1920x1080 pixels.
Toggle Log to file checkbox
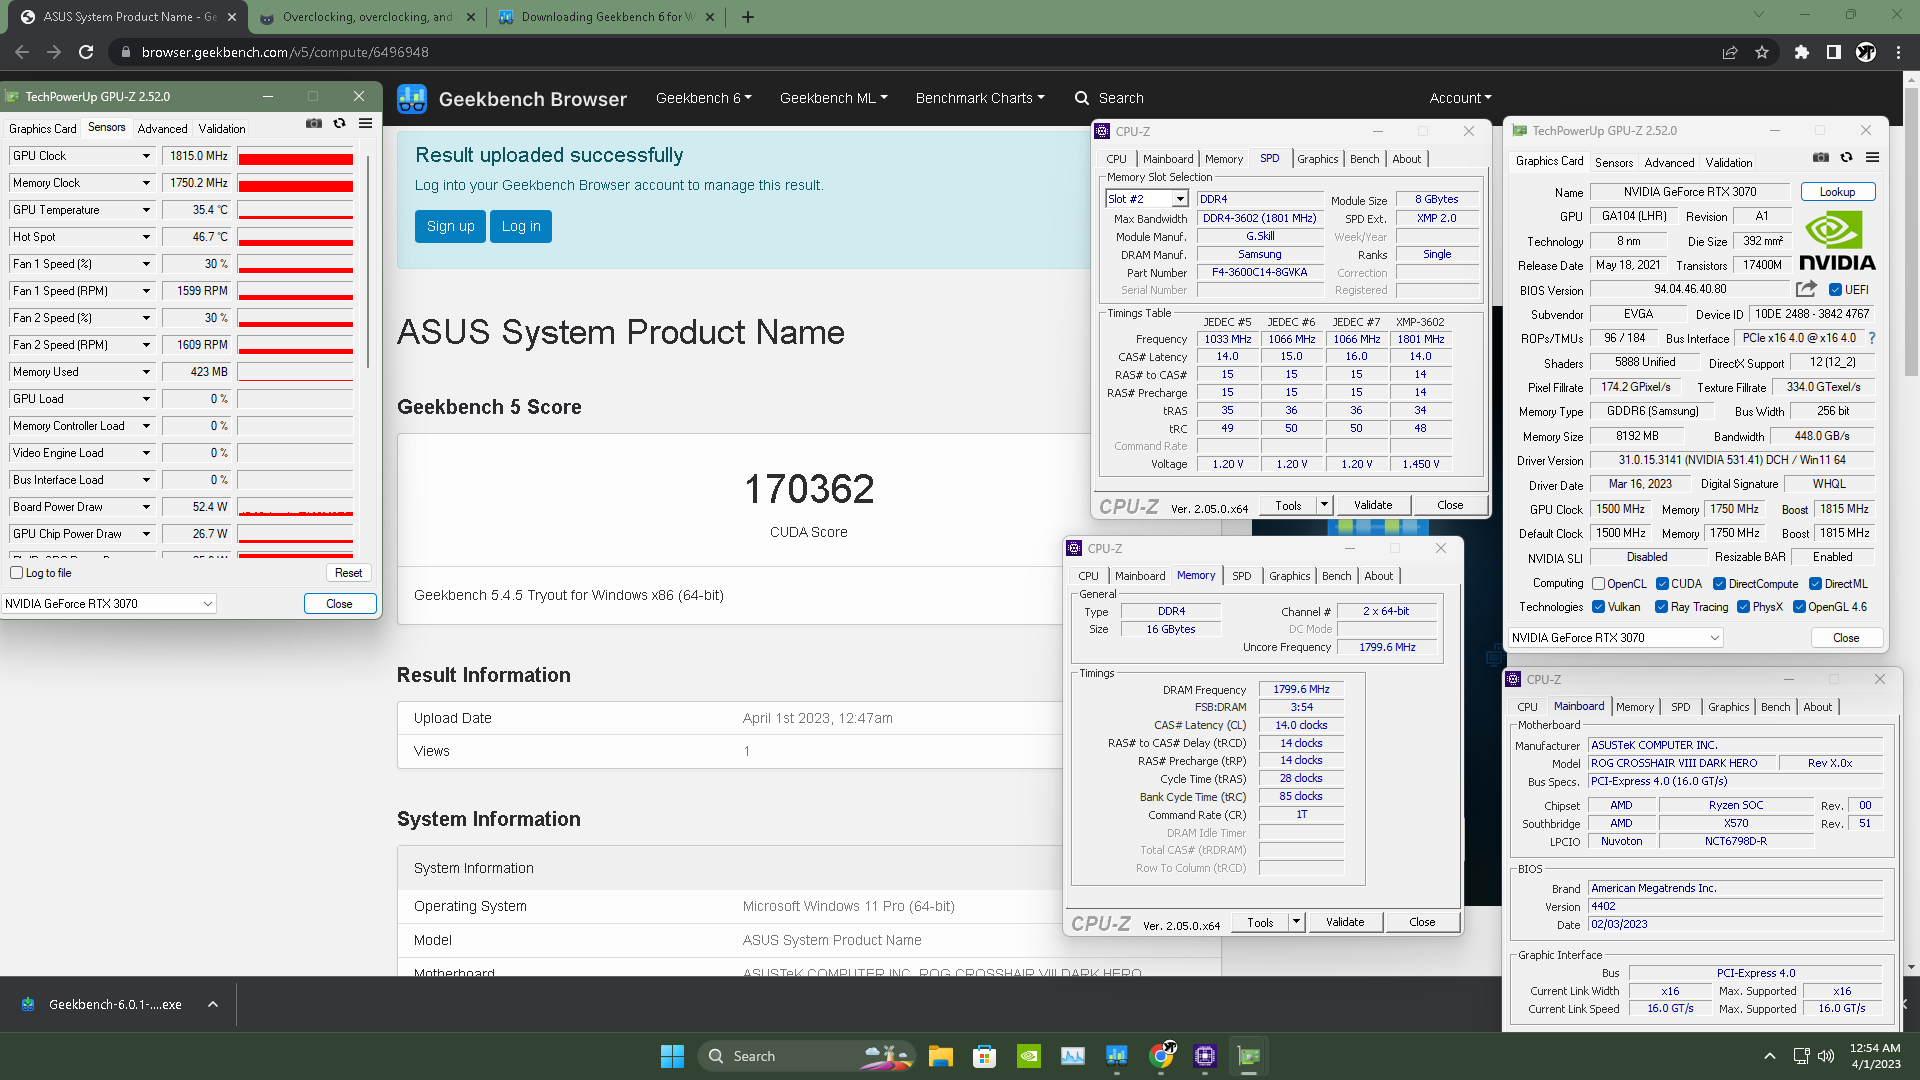17,573
